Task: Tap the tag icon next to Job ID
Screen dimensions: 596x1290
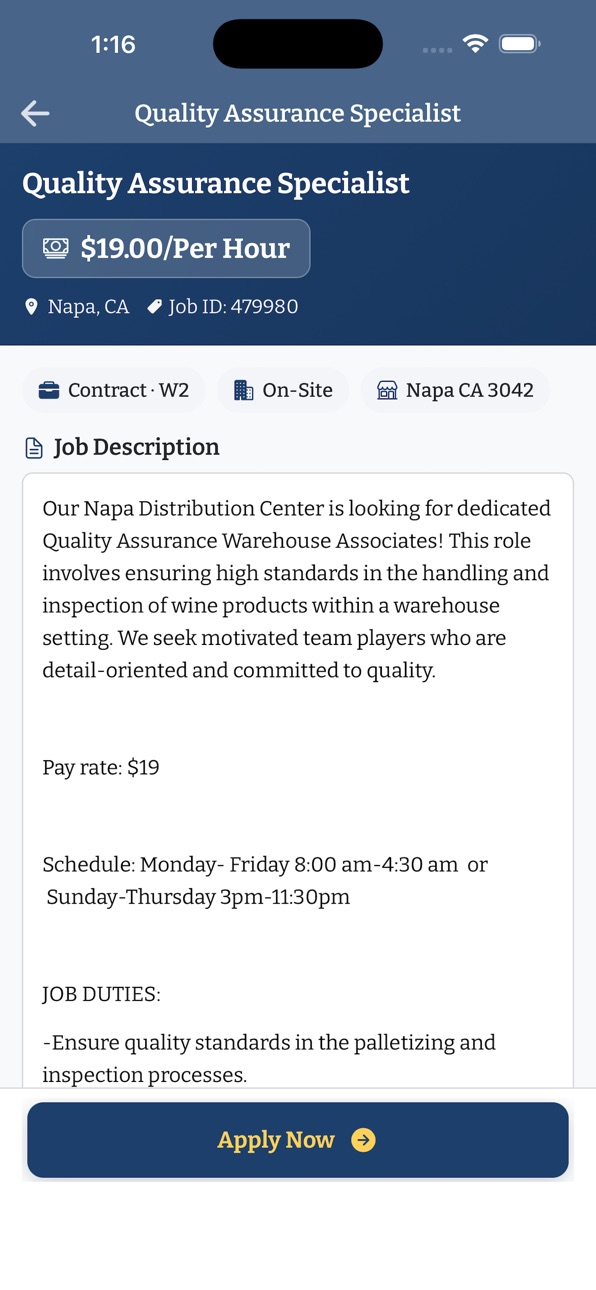Action: [154, 307]
